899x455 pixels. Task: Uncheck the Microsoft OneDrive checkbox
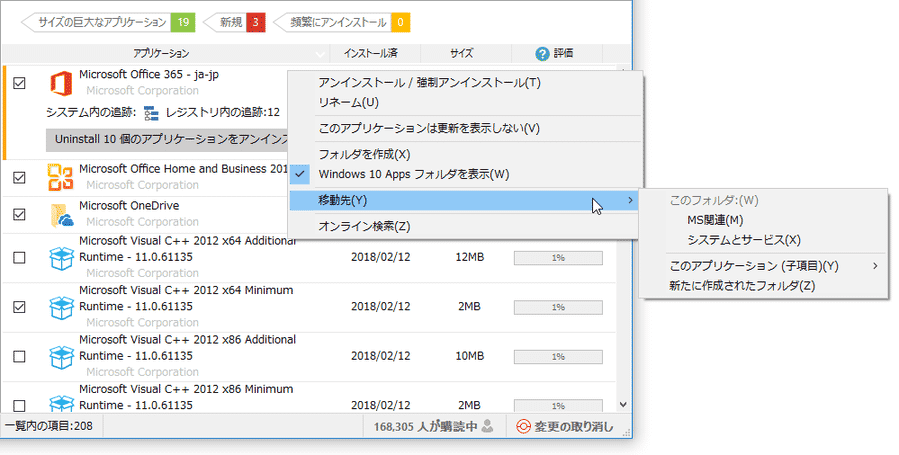(19, 214)
